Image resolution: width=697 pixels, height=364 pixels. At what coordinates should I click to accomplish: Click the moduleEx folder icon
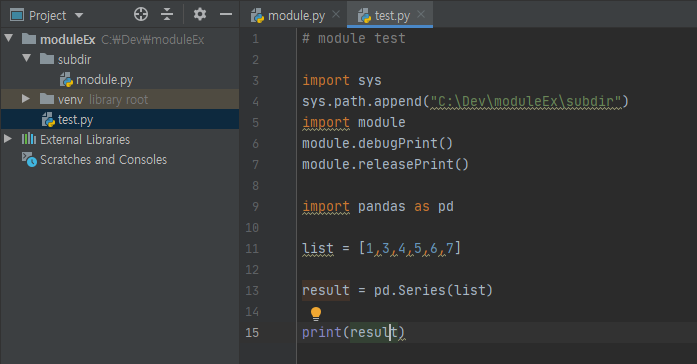click(29, 39)
